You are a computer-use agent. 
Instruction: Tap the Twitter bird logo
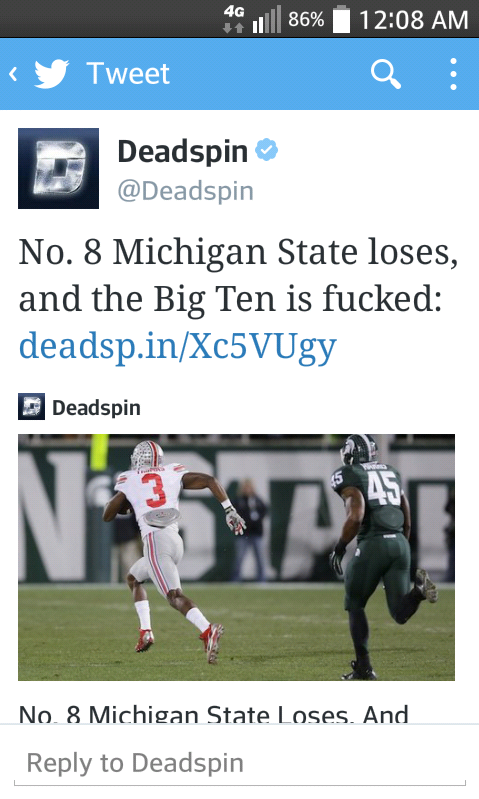[51, 74]
